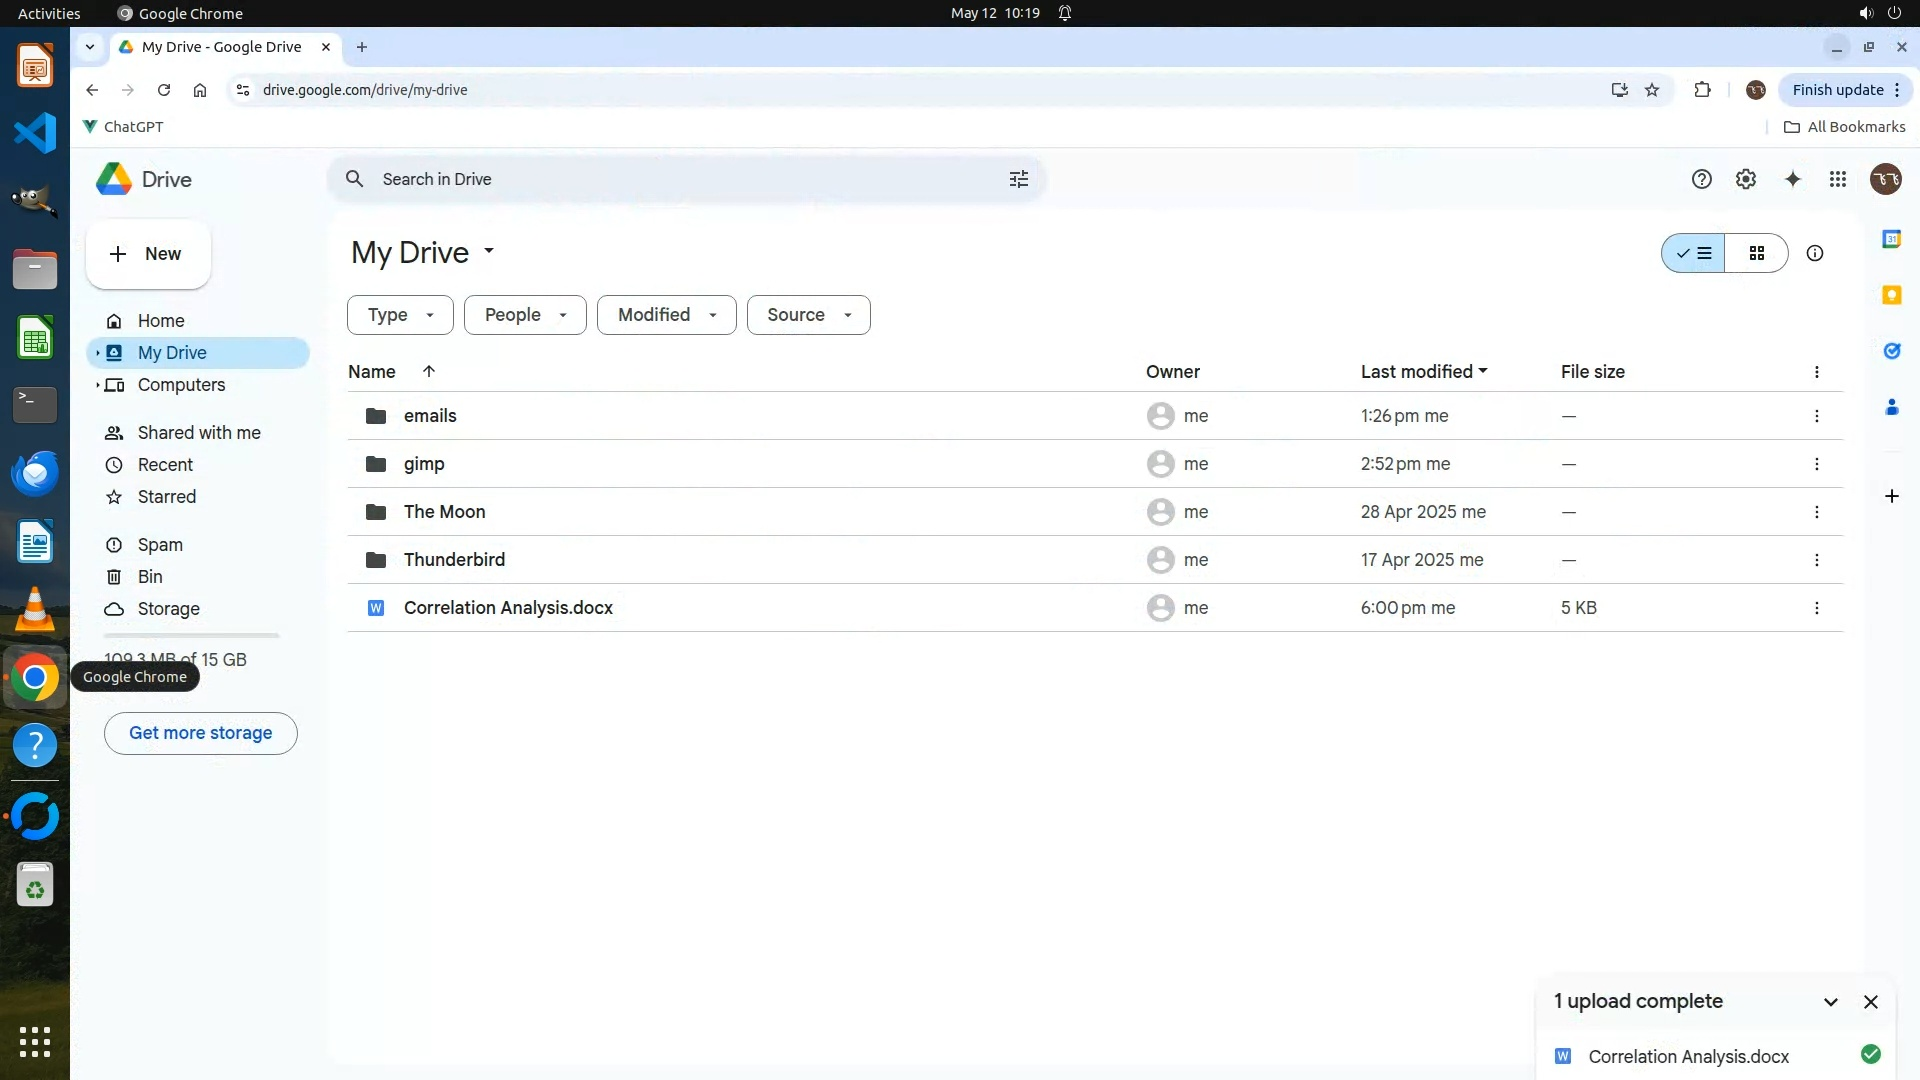Switch to list layout view

1694,253
